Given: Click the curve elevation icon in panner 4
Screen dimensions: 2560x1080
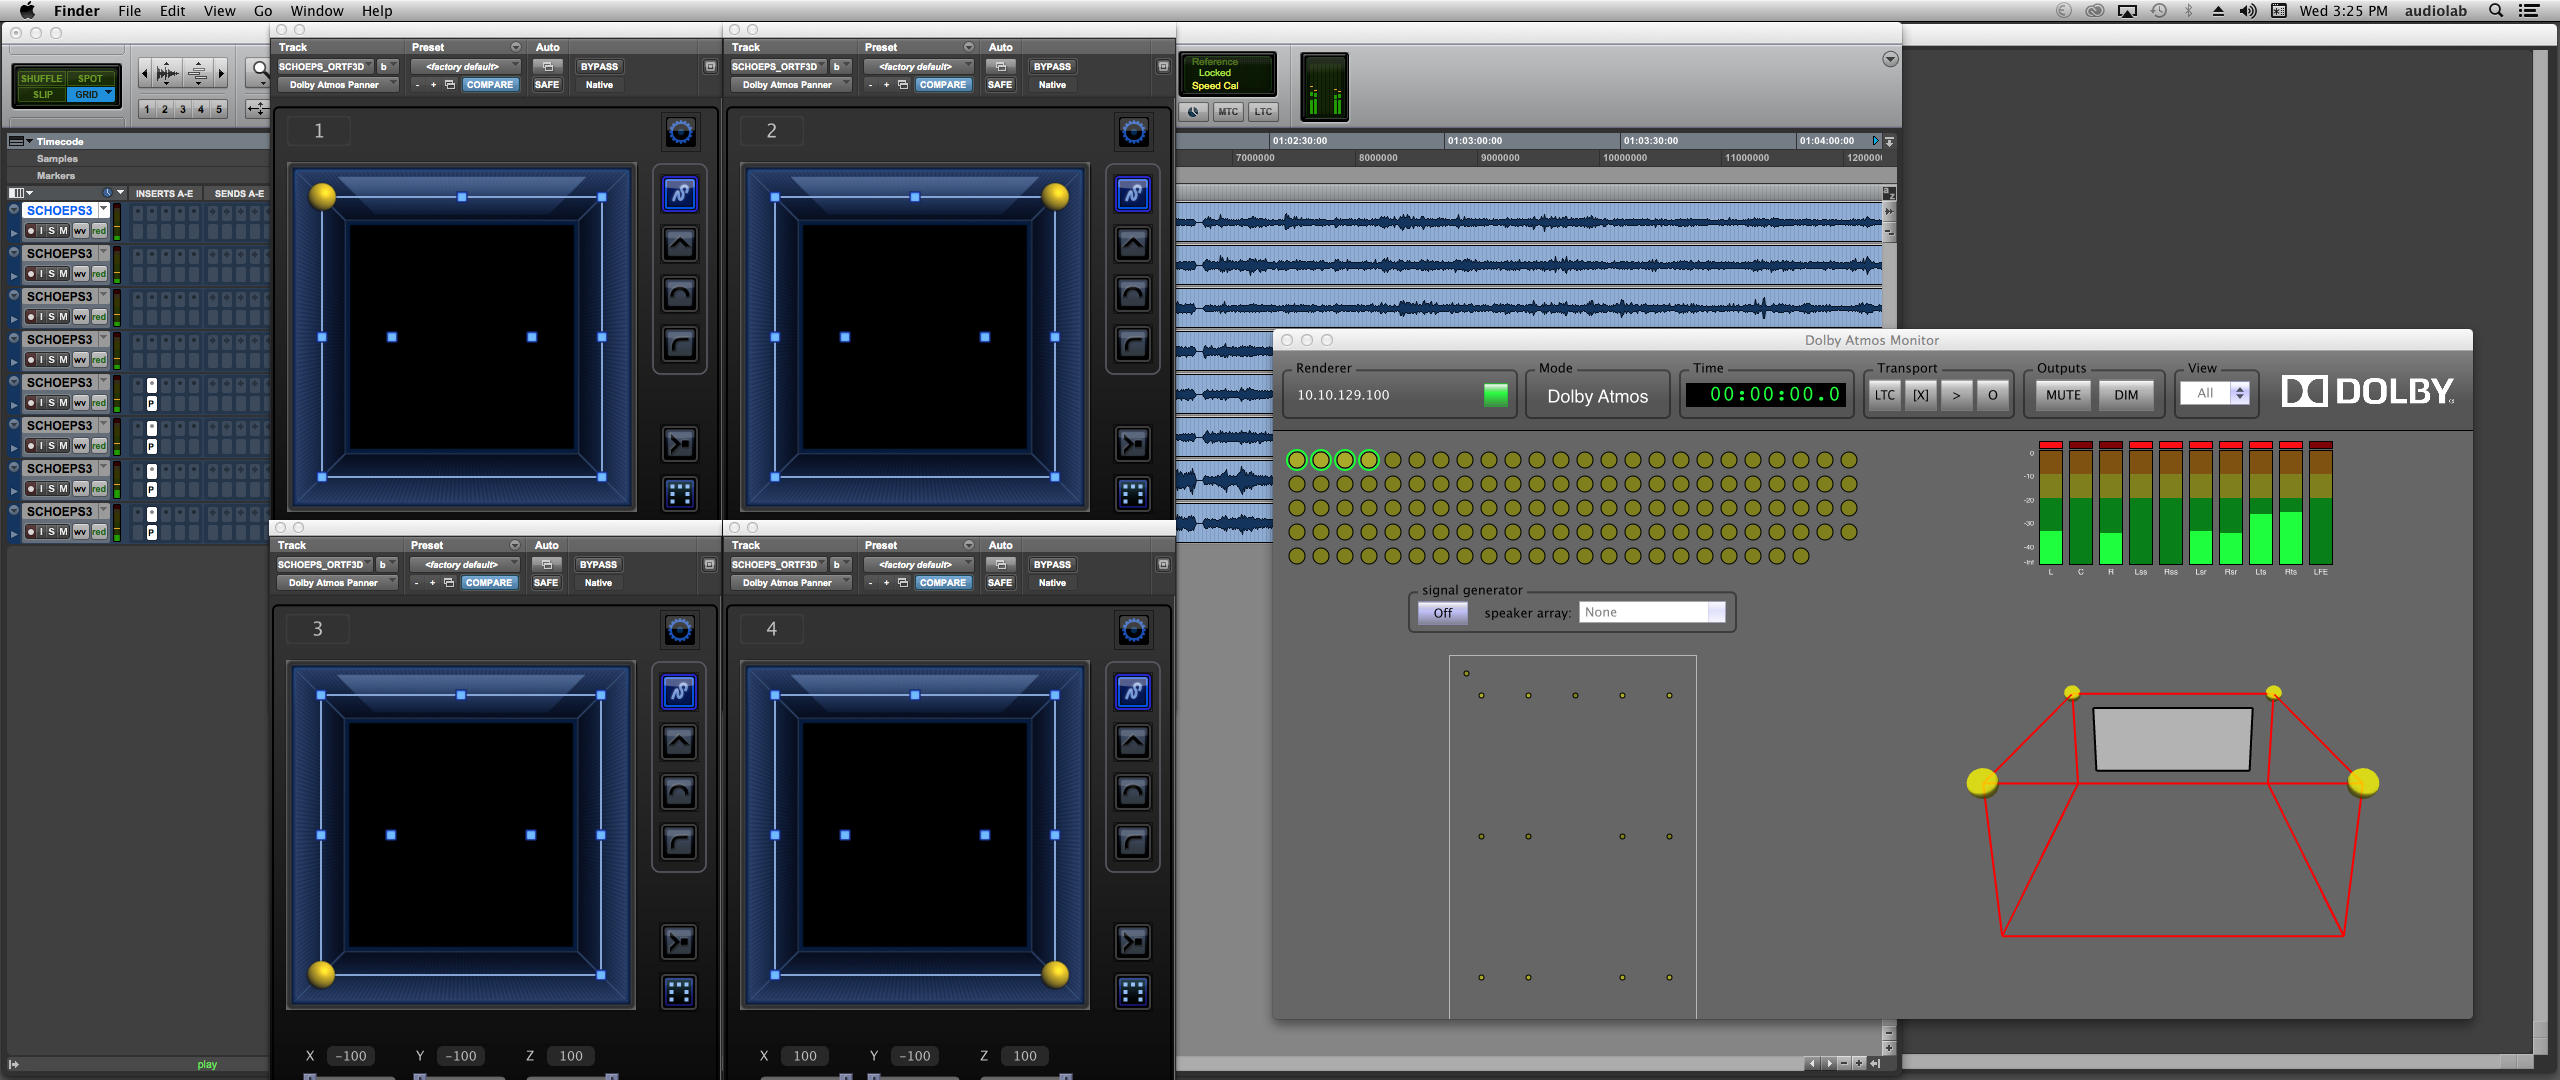Looking at the screenshot, I should [x=1132, y=842].
